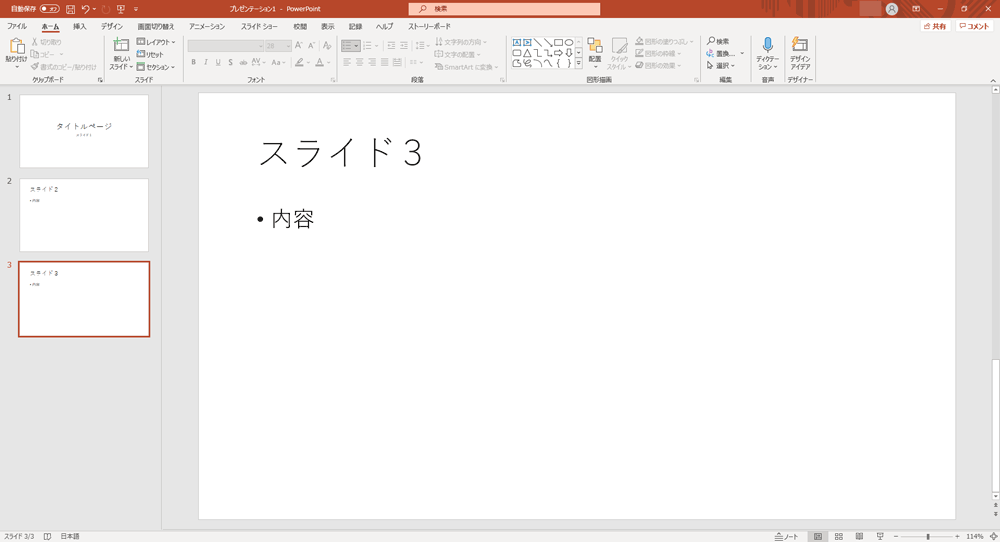Open the Layout (レイアウト) dropdown

pos(156,42)
